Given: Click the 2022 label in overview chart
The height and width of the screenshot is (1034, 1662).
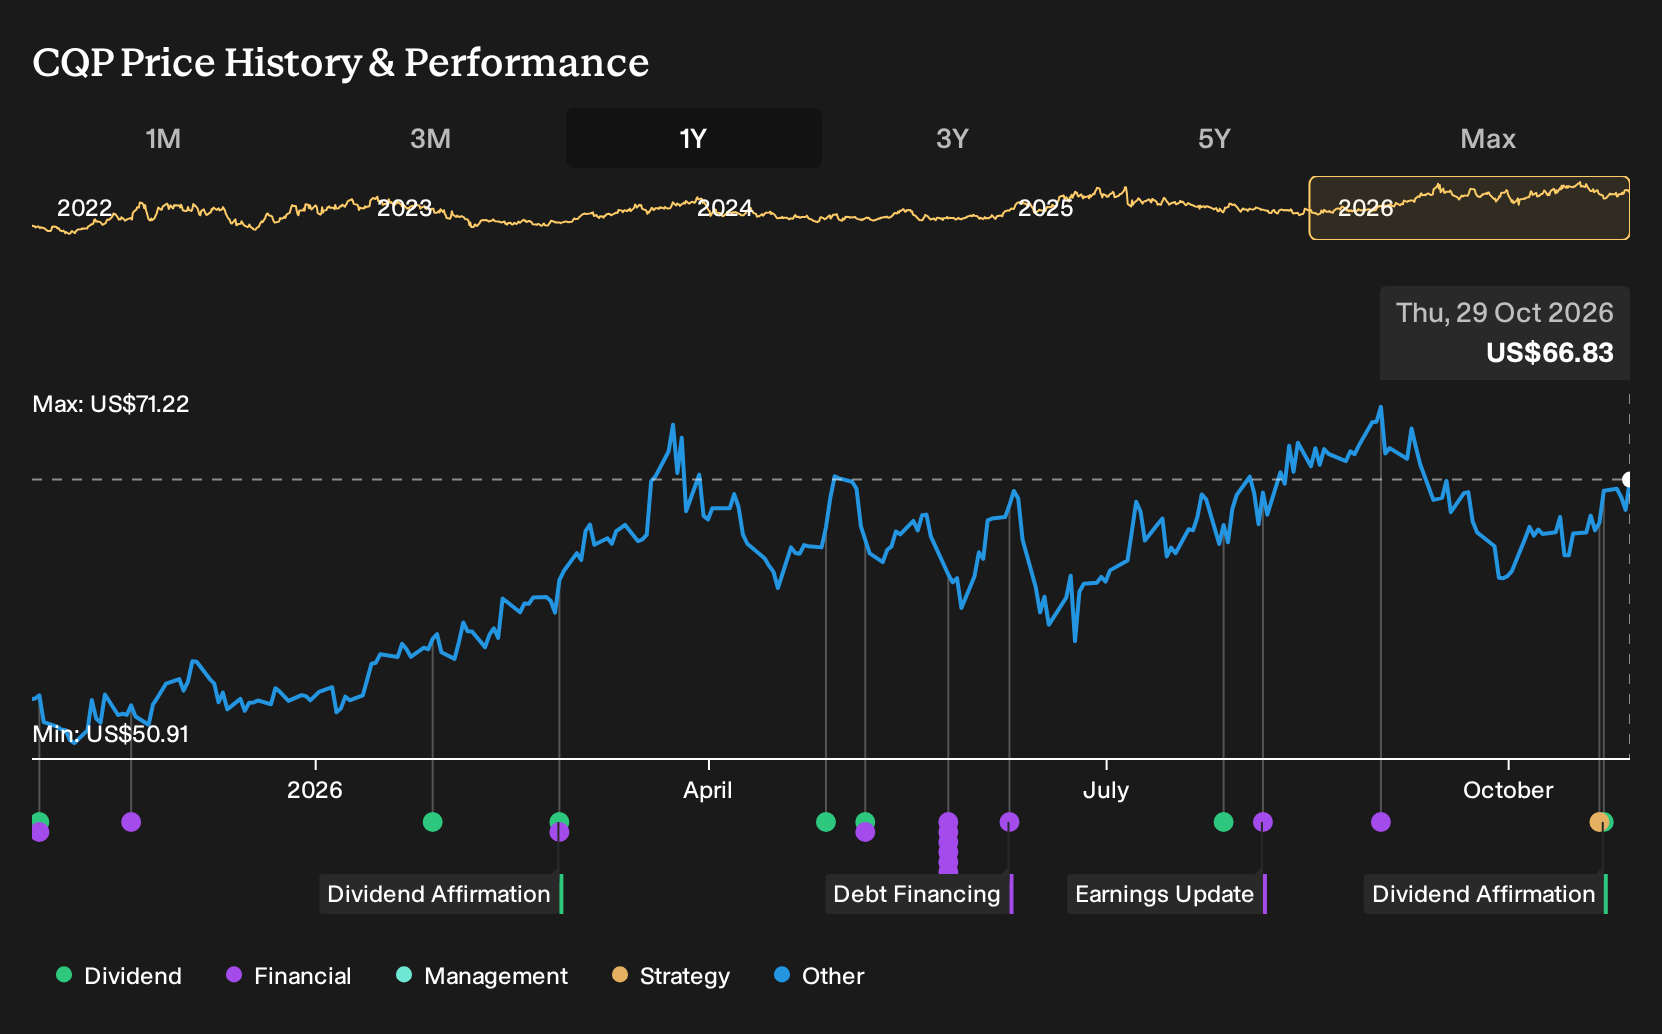Looking at the screenshot, I should (84, 208).
